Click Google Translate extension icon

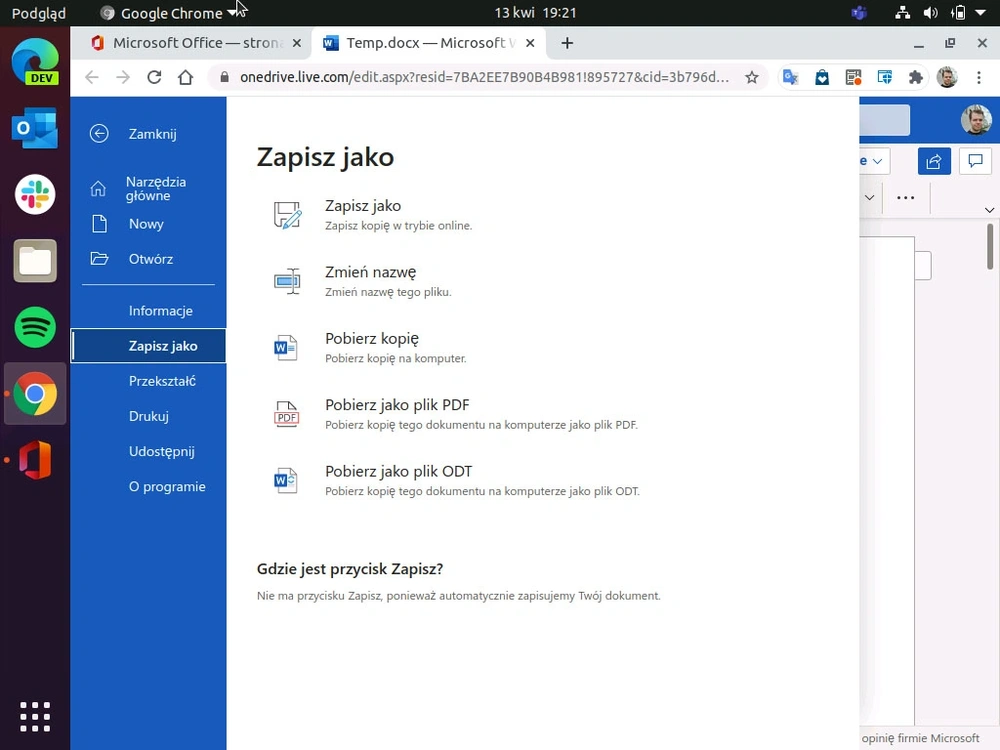point(791,77)
